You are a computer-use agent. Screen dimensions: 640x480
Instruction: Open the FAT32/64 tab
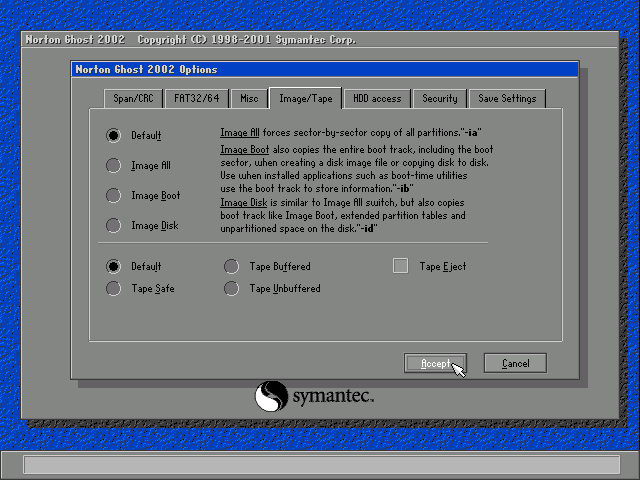point(197,98)
